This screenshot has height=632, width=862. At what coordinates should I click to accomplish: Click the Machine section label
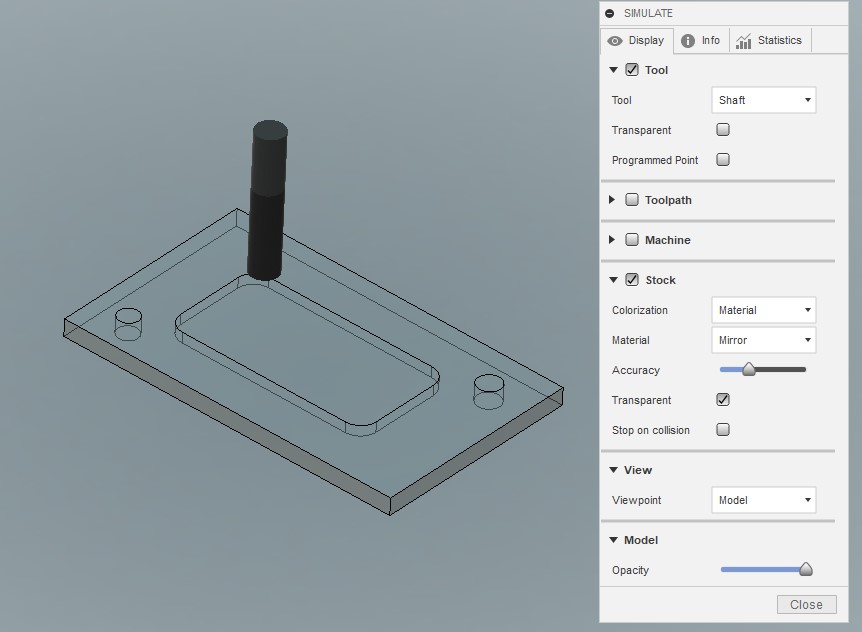668,240
